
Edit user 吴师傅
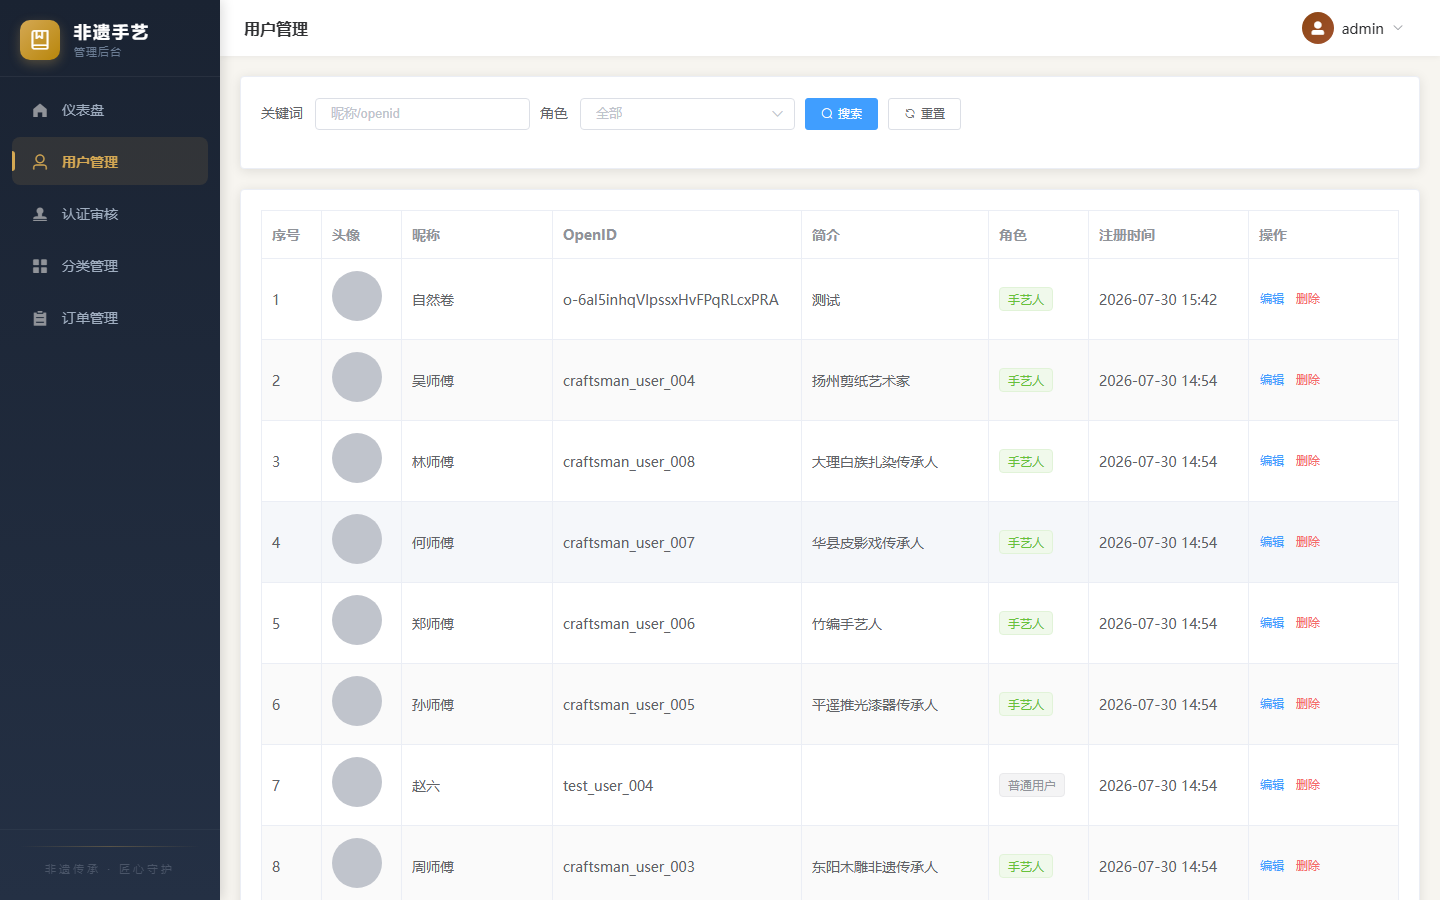click(1272, 380)
